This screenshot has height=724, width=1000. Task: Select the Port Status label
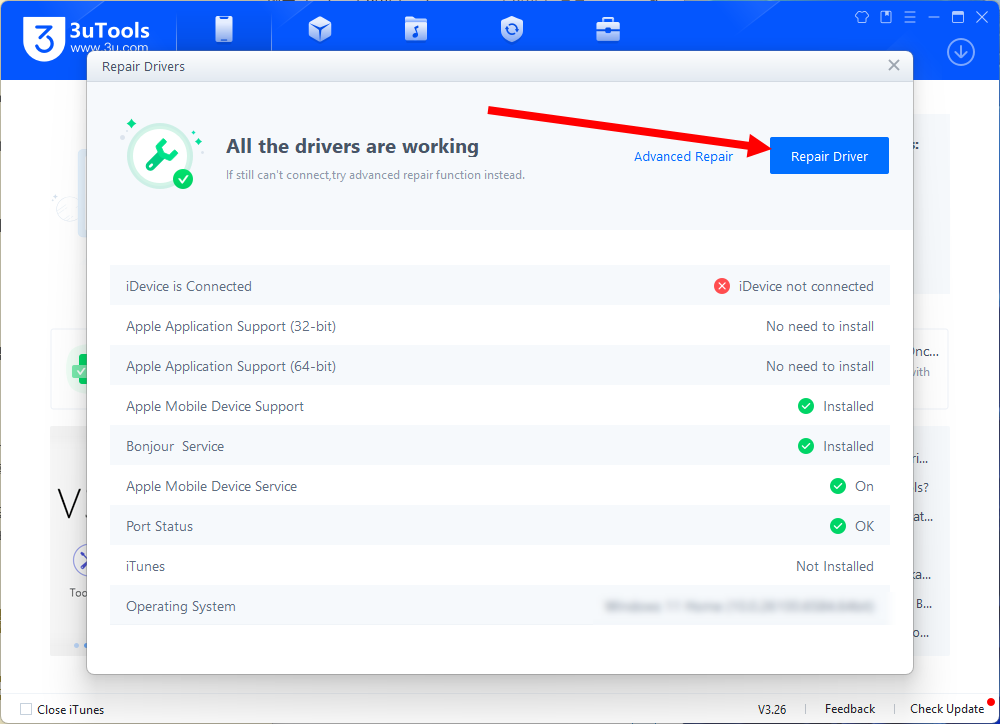tap(159, 526)
